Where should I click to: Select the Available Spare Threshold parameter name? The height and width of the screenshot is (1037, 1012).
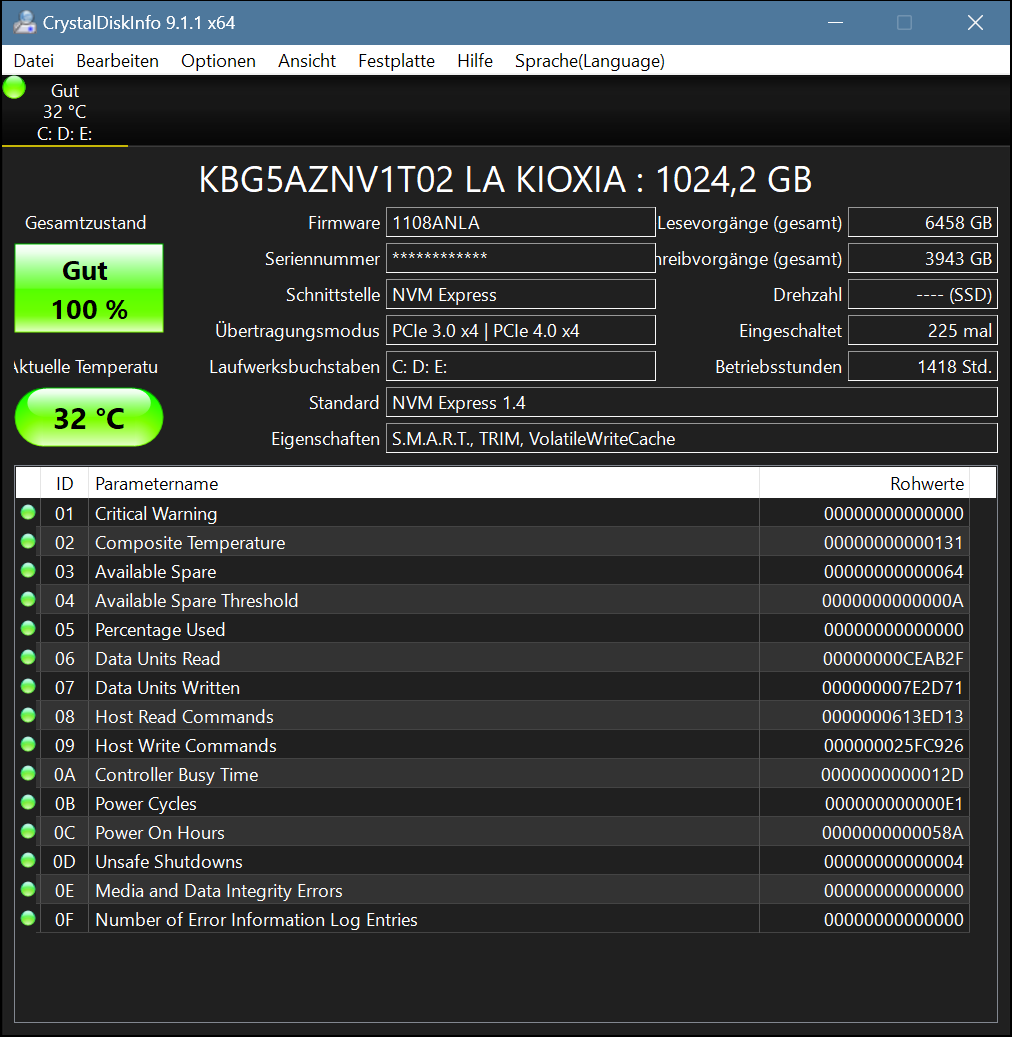point(196,601)
